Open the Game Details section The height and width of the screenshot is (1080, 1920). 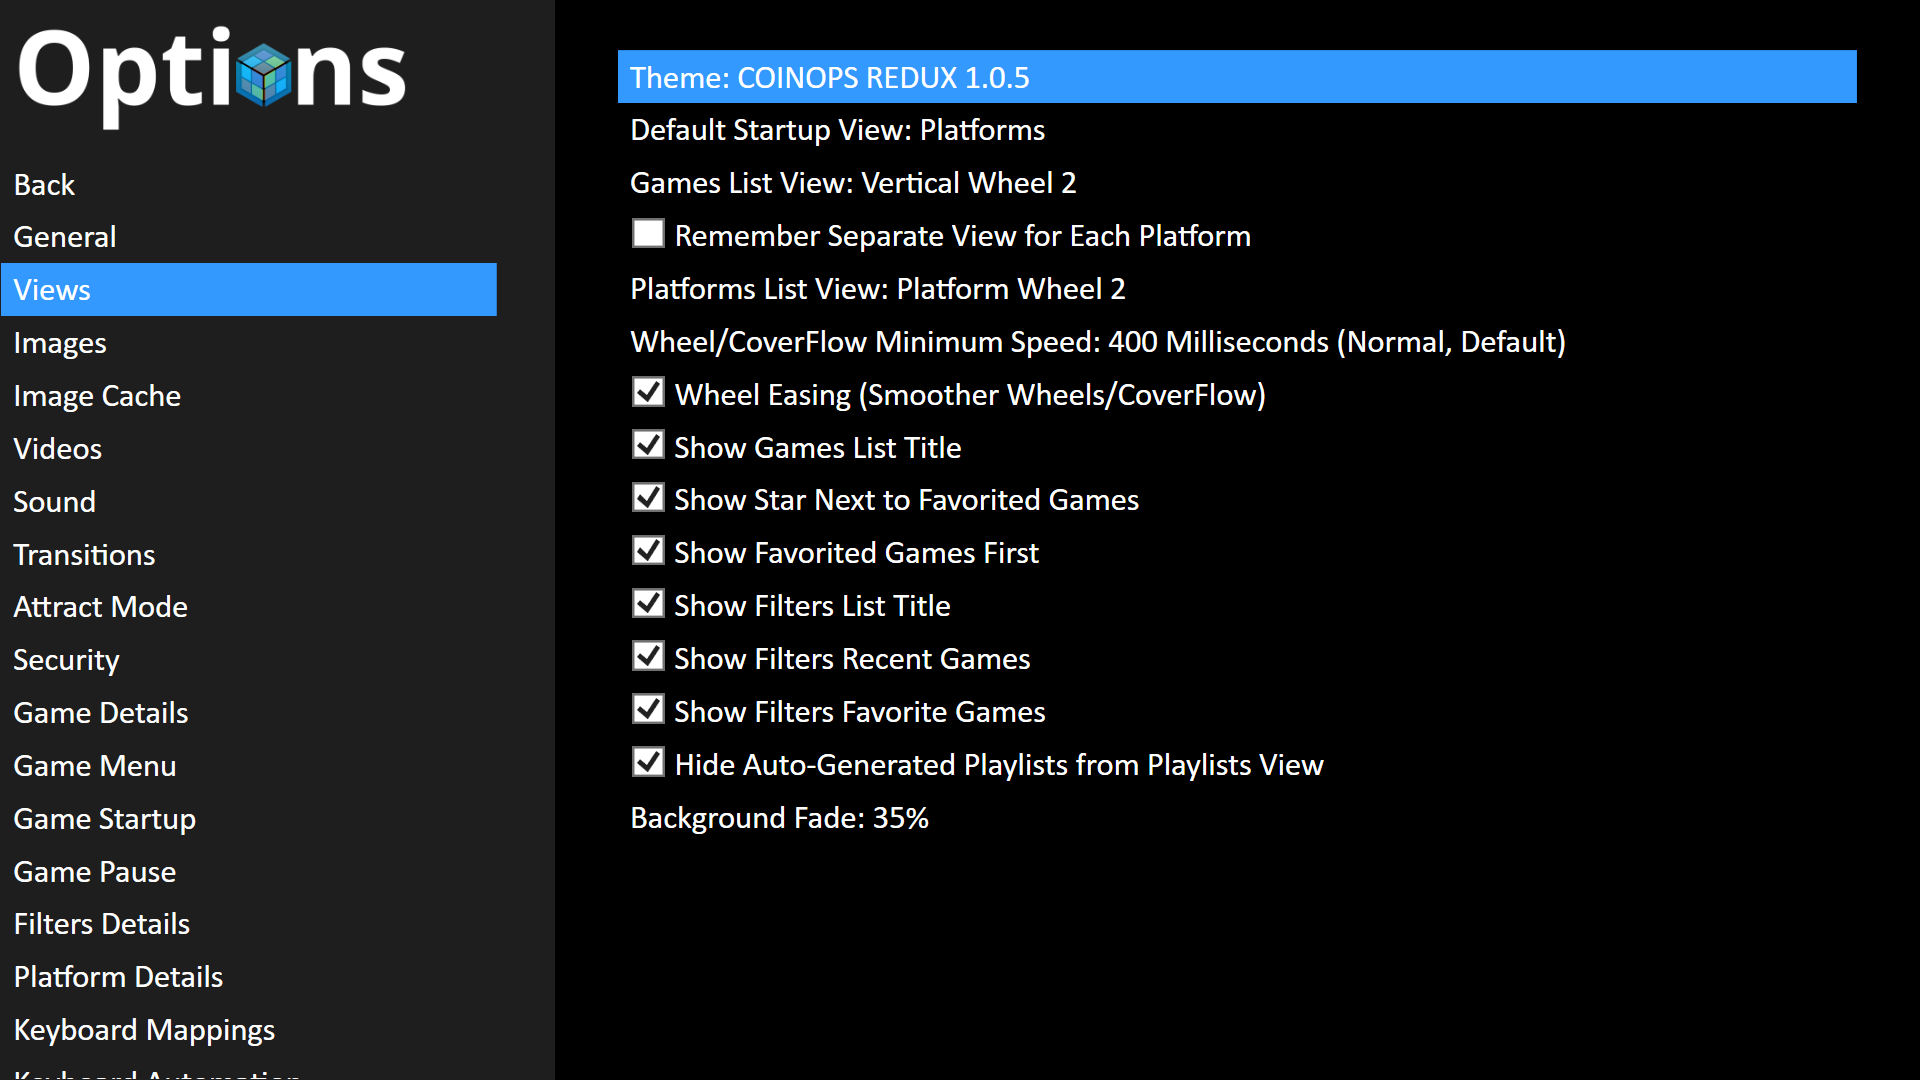pyautogui.click(x=249, y=713)
